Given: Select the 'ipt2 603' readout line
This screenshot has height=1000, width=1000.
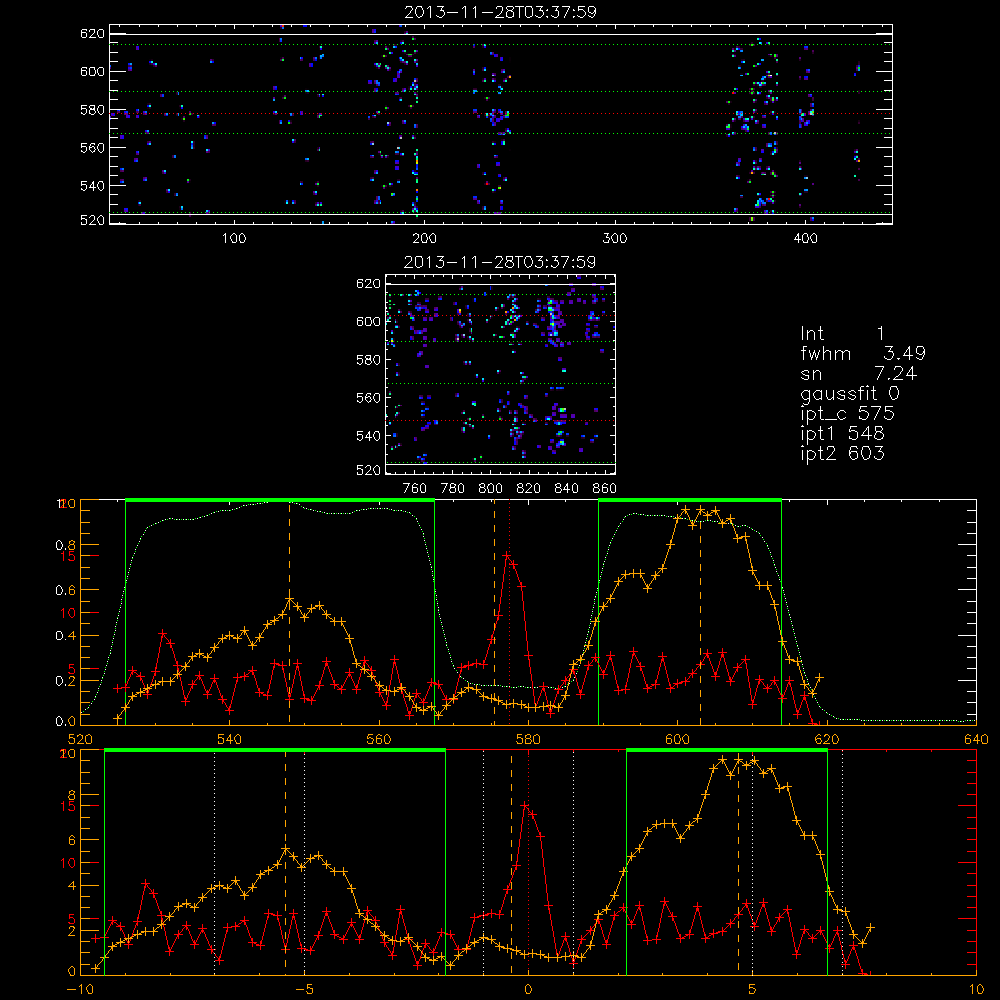Looking at the screenshot, I should (842, 453).
